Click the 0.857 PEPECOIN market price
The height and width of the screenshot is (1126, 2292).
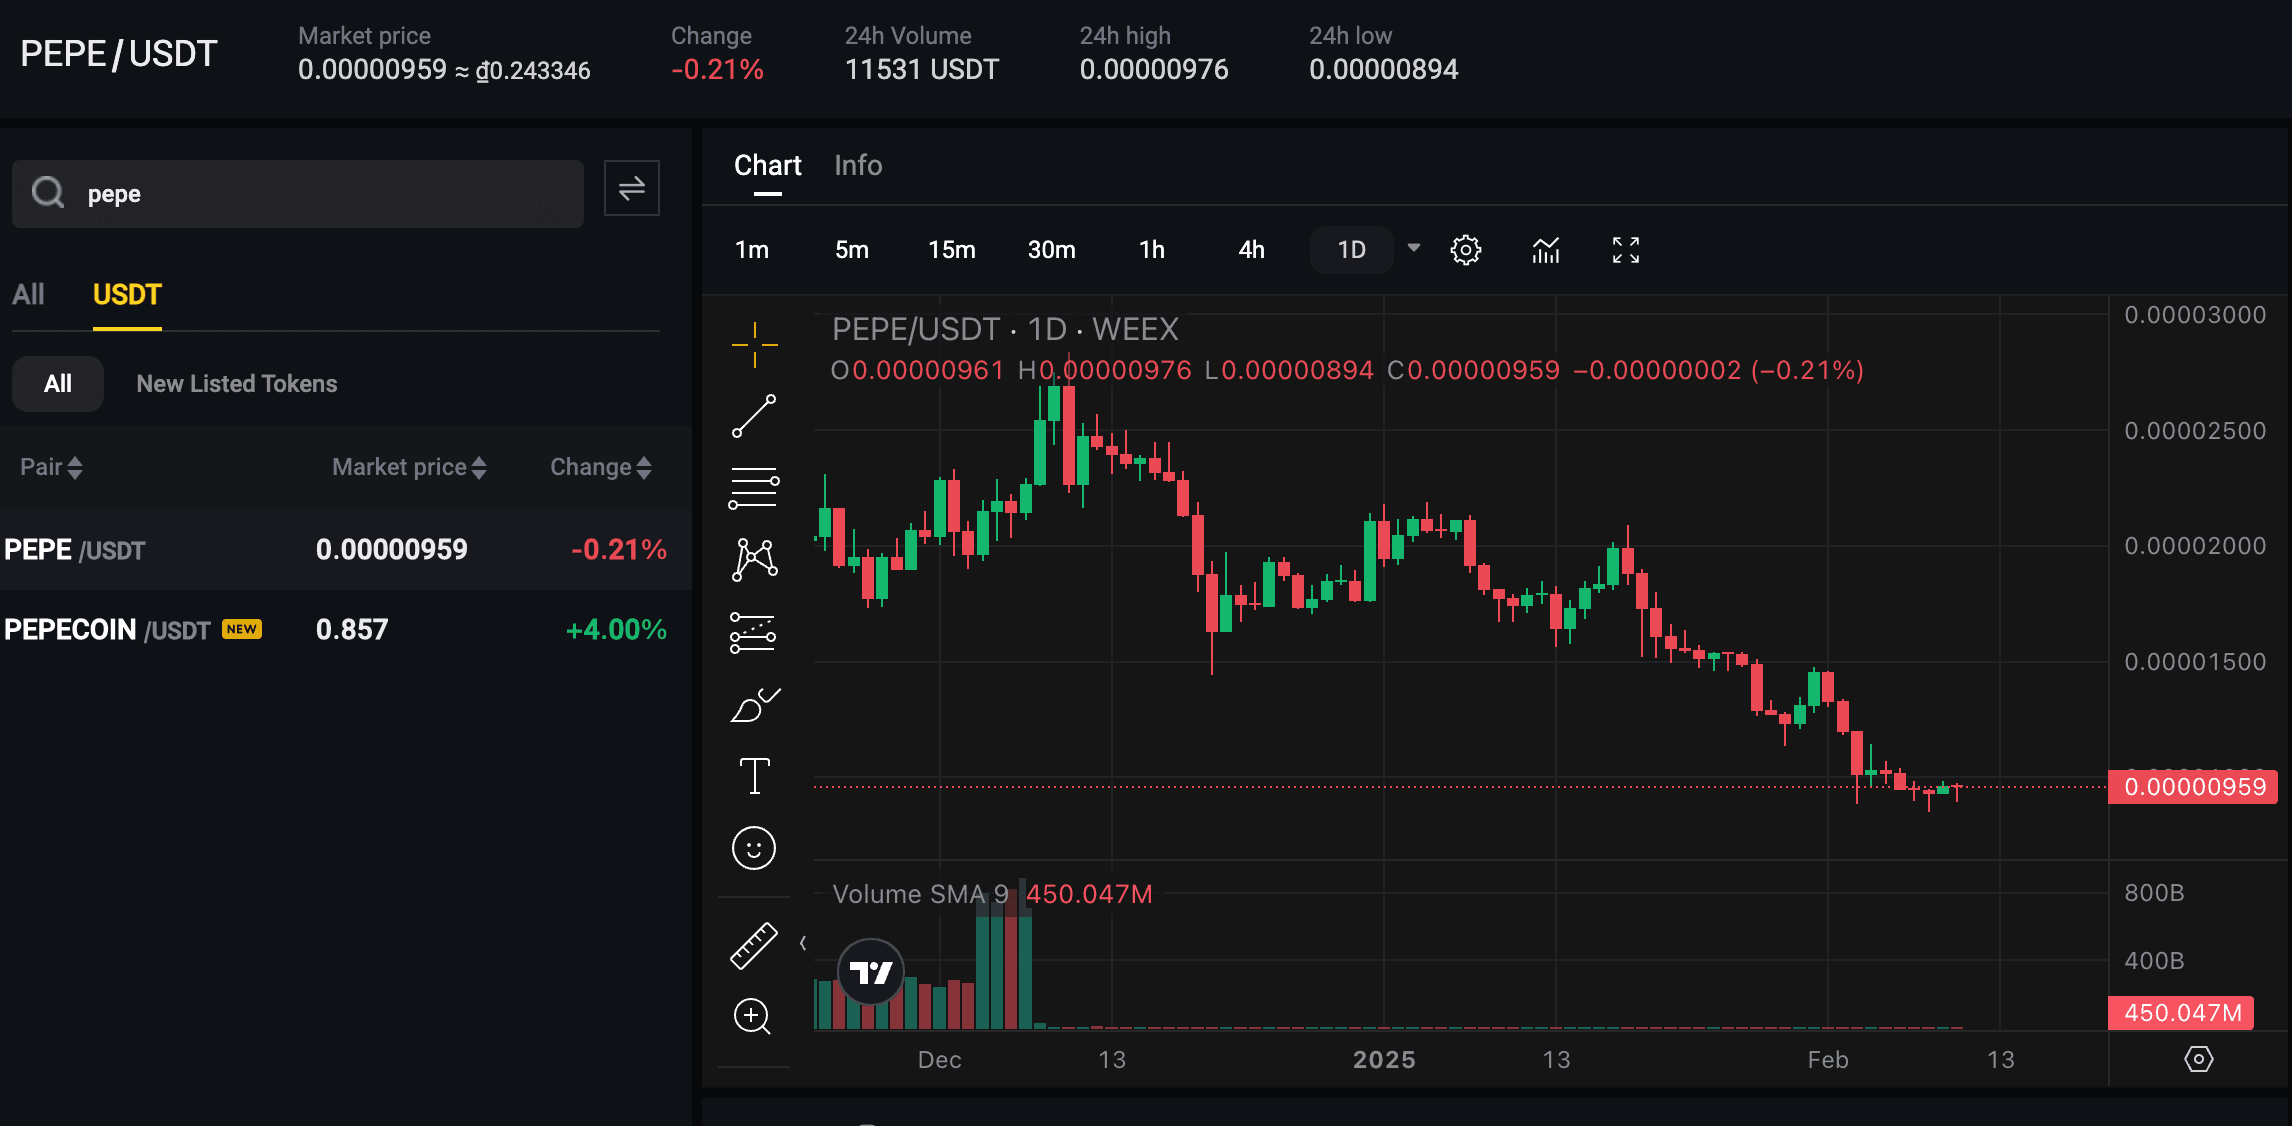pyautogui.click(x=352, y=630)
